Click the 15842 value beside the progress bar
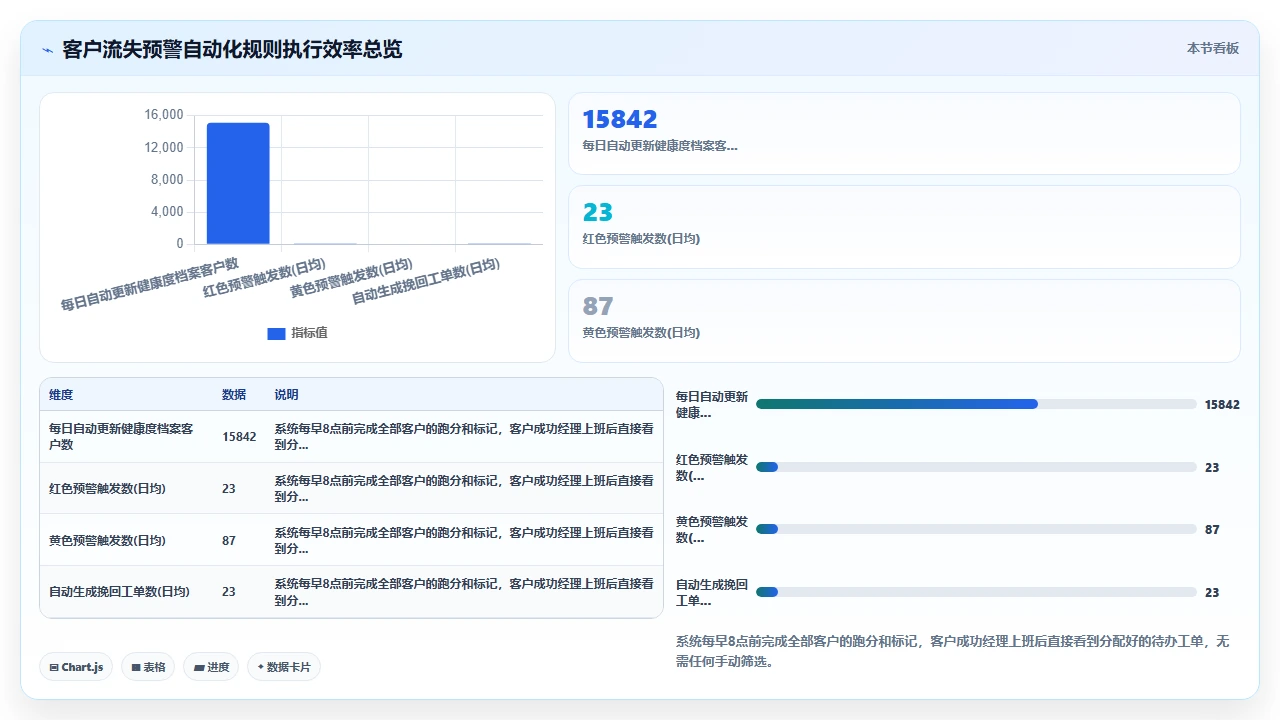Viewport: 1280px width, 720px height. [1222, 405]
